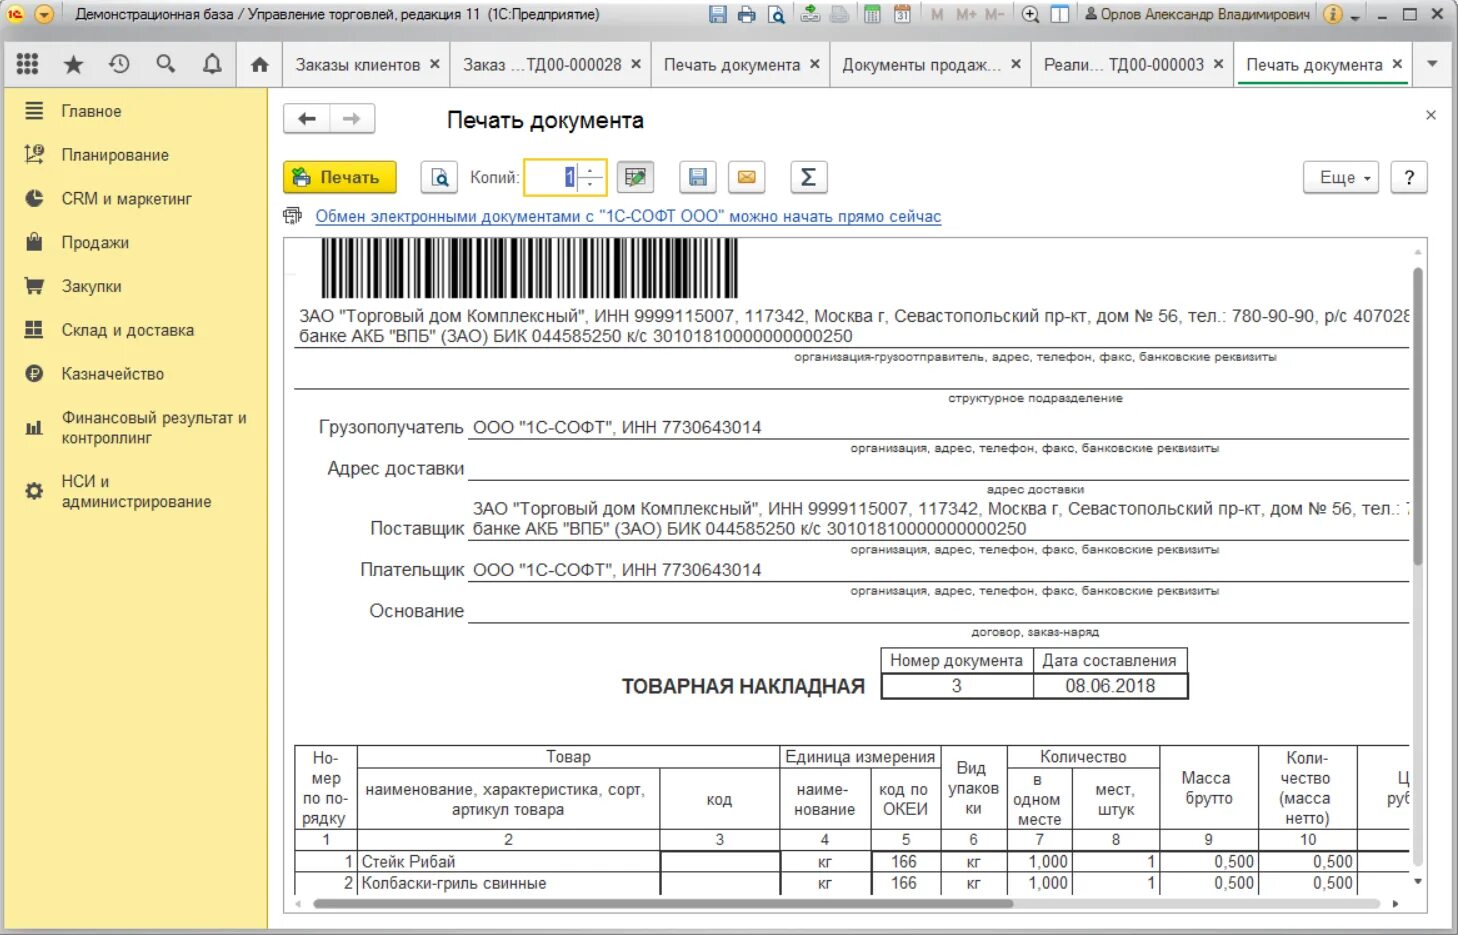Switch to Документы продаж tab
1458x935 pixels.
tap(921, 65)
